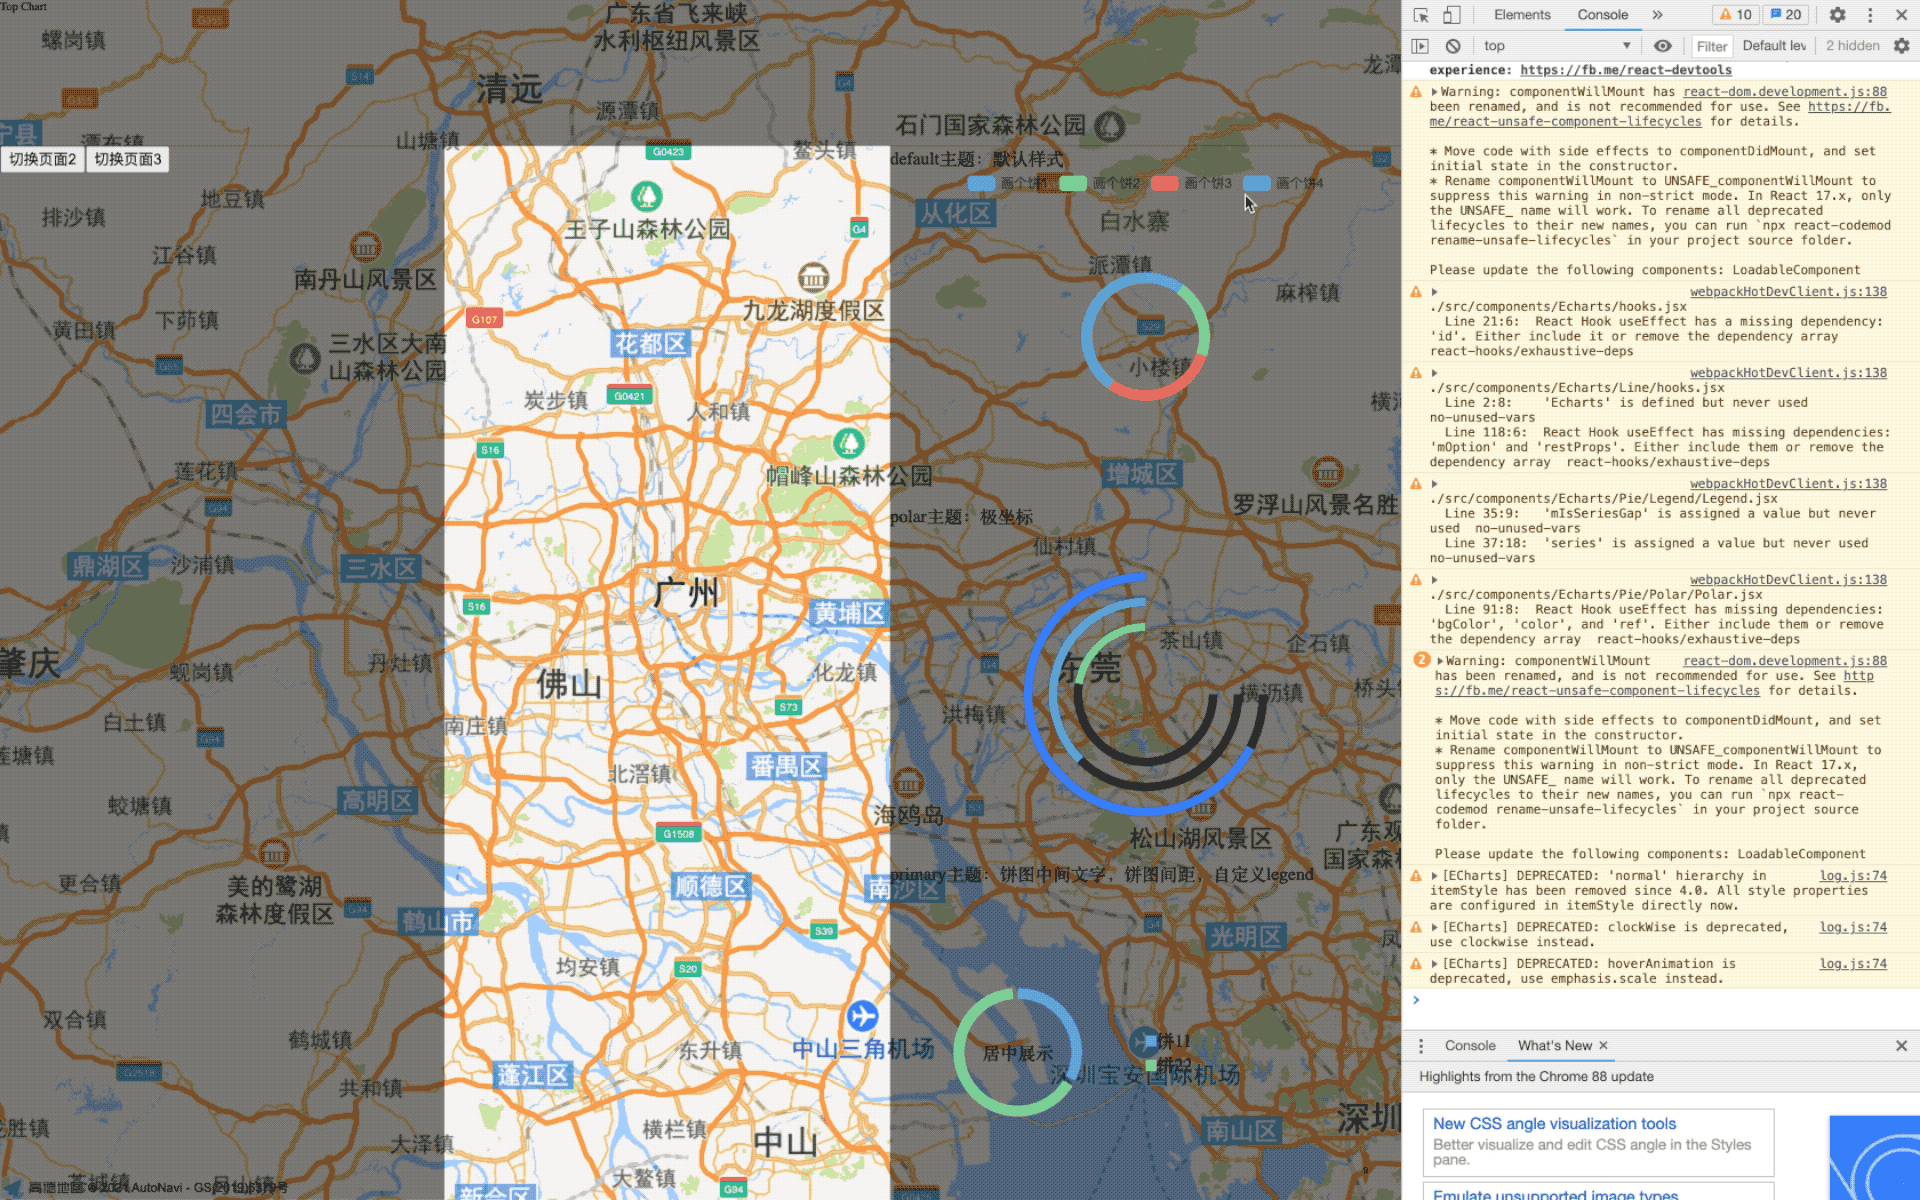
Task: Open the DevTools three-dot customize menu
Action: pyautogui.click(x=1869, y=15)
